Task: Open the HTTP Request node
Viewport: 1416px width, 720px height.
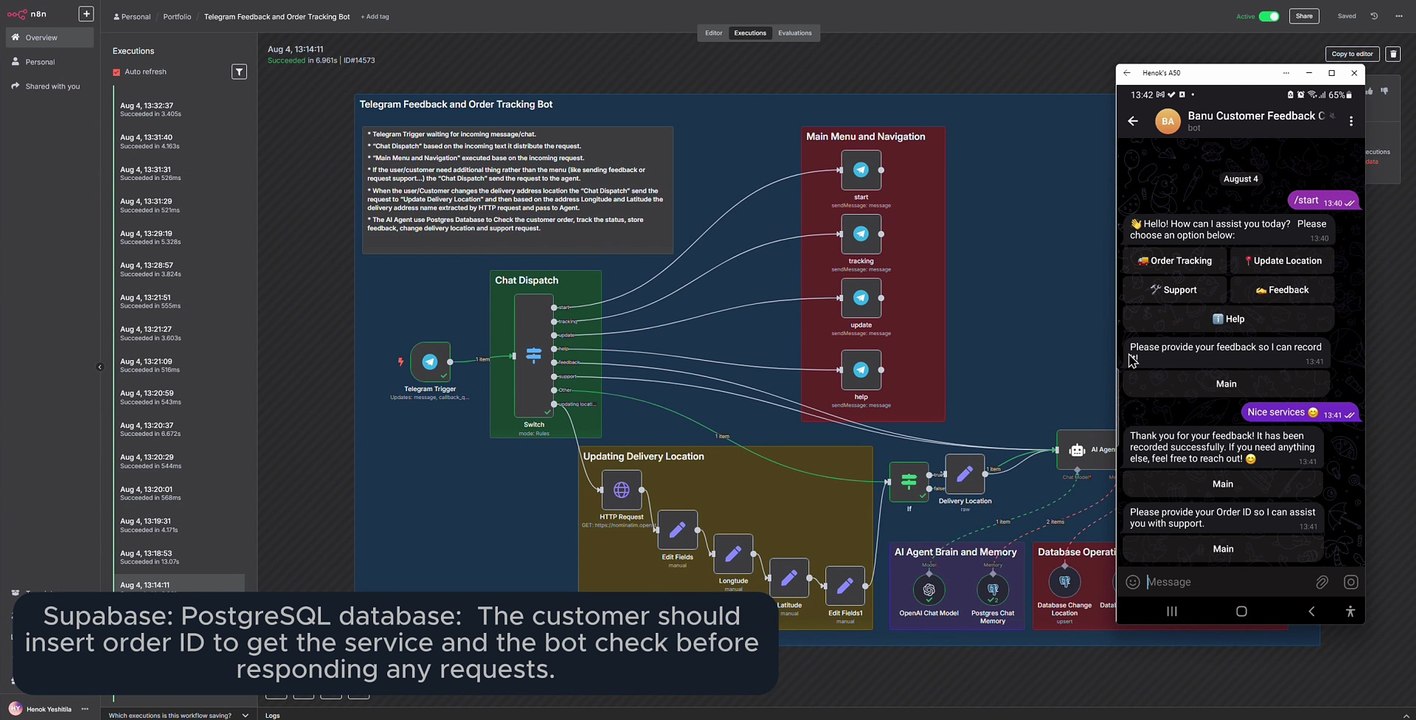Action: 621,490
